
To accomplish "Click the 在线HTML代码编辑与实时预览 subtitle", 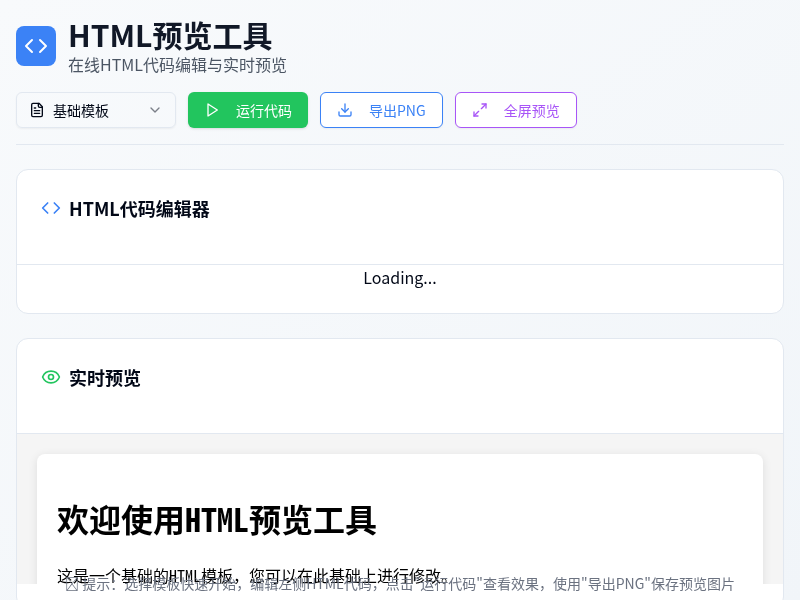I will click(x=177, y=66).
